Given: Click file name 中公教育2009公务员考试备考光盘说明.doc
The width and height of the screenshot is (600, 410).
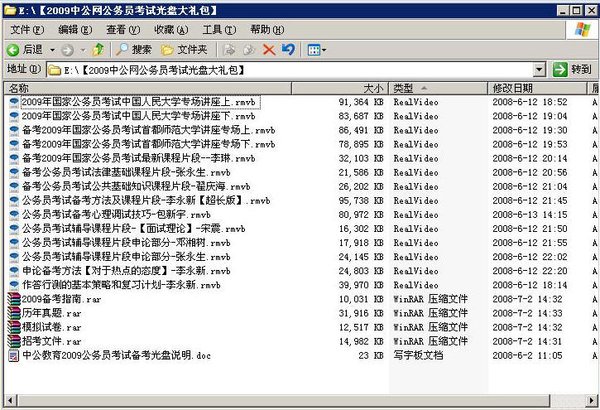Looking at the screenshot, I should click(116, 356).
